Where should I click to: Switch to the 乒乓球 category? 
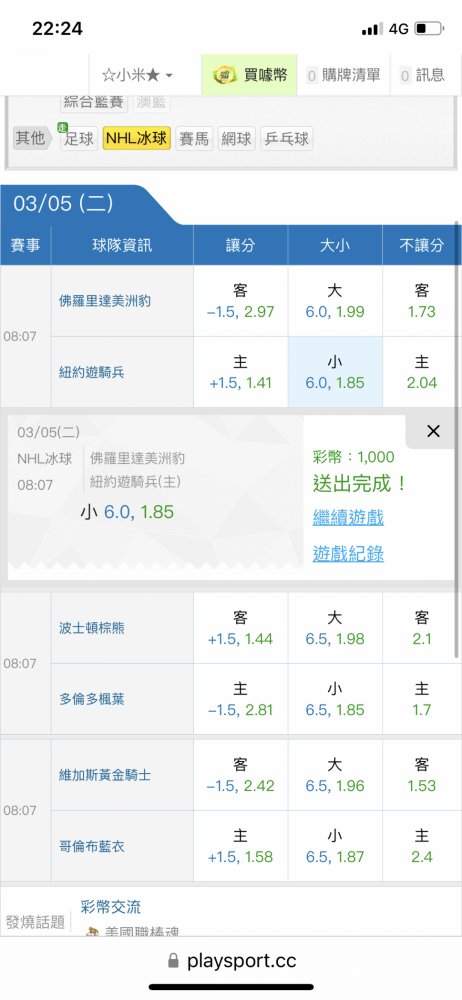(x=285, y=138)
